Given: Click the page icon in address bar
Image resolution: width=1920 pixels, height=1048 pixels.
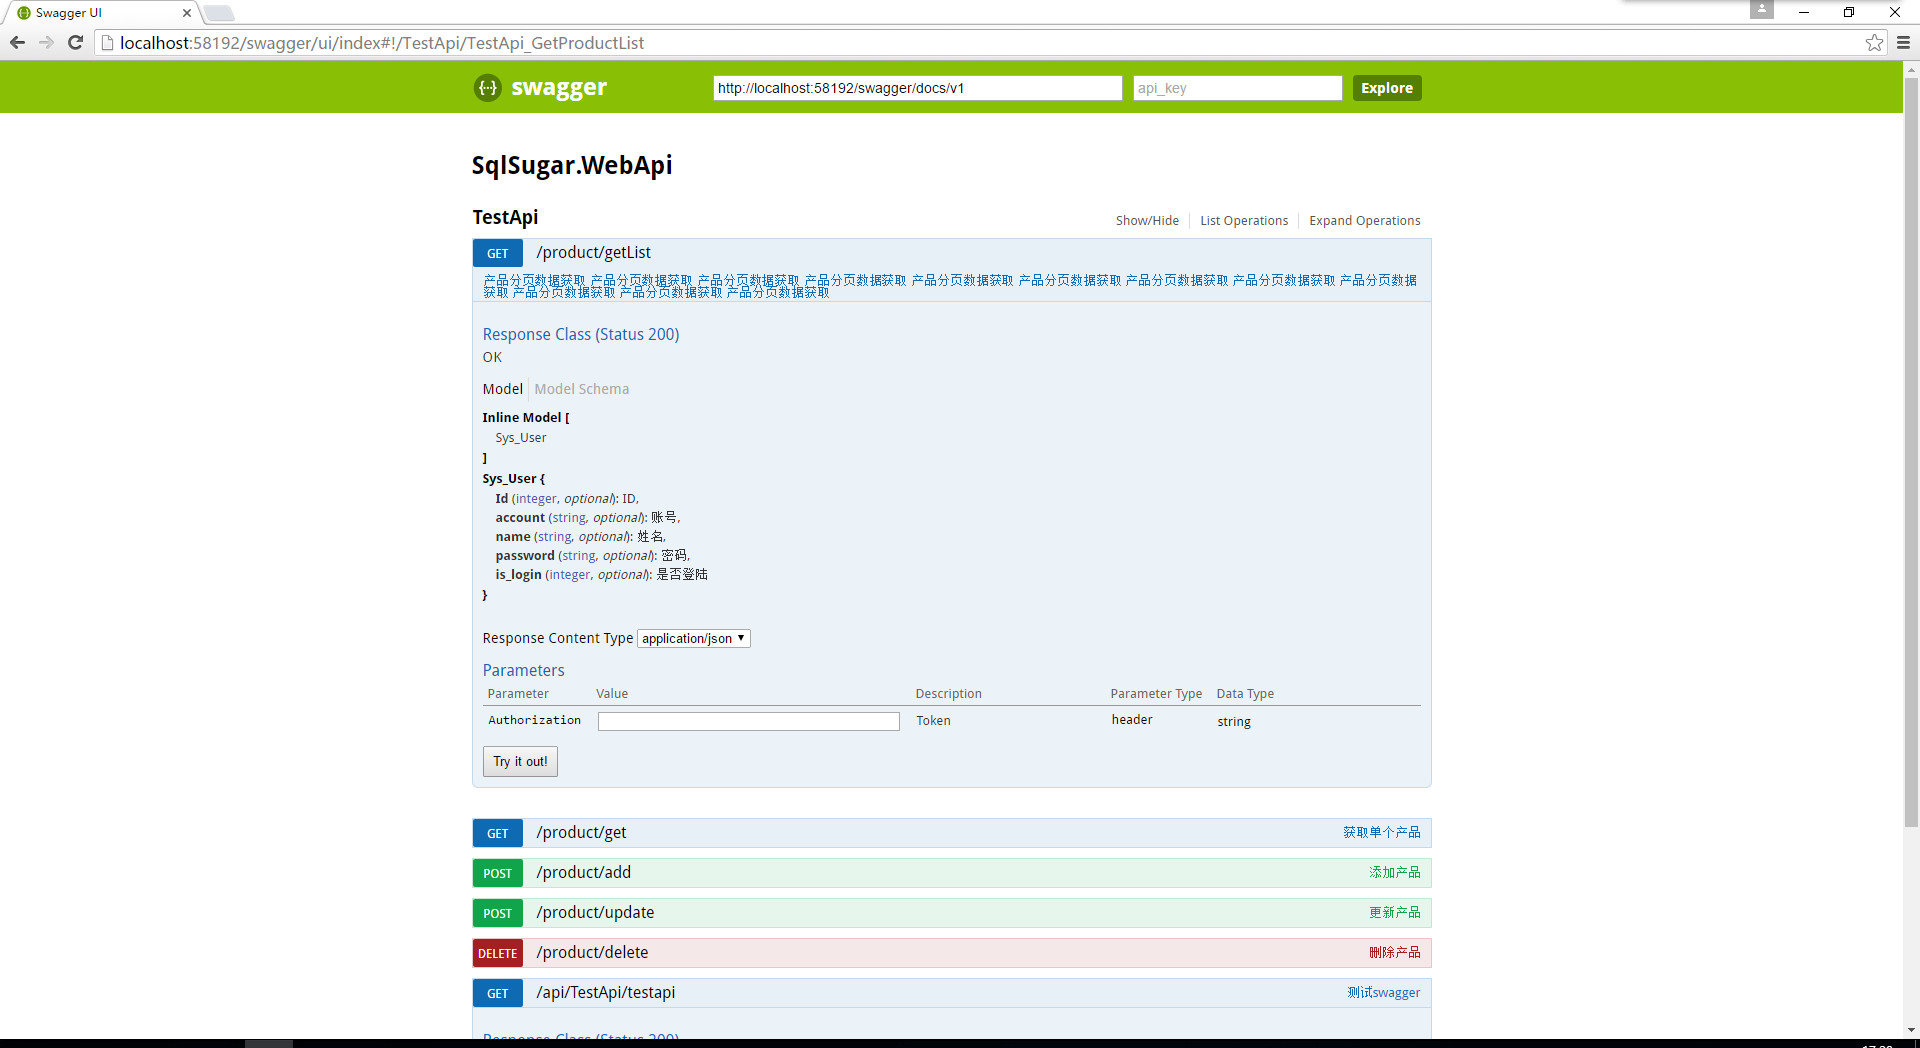Looking at the screenshot, I should tap(107, 43).
